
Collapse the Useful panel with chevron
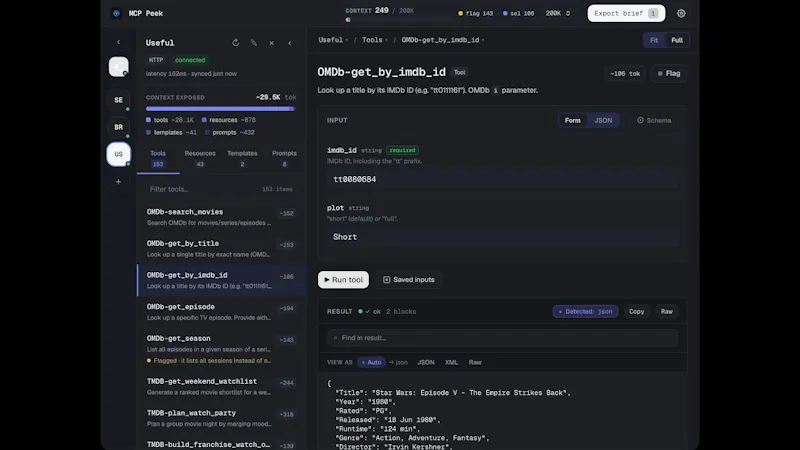[x=290, y=43]
